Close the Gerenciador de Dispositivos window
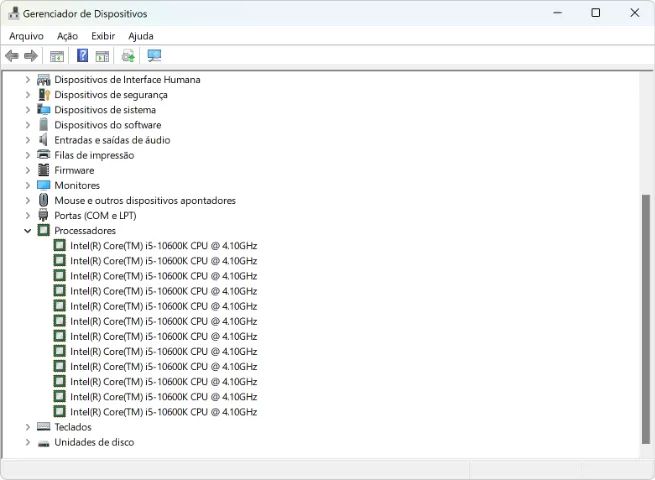Viewport: 655px width, 480px height. 635,13
